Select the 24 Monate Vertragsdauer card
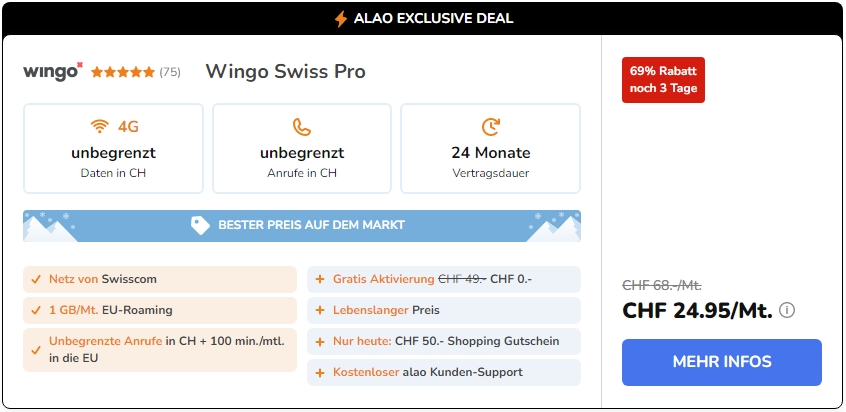This screenshot has height=412, width=846. click(x=490, y=148)
